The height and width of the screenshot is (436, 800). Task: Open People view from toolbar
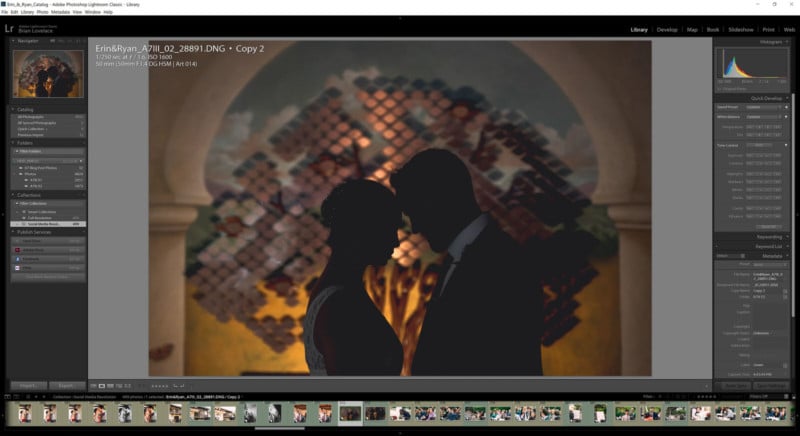point(128,386)
